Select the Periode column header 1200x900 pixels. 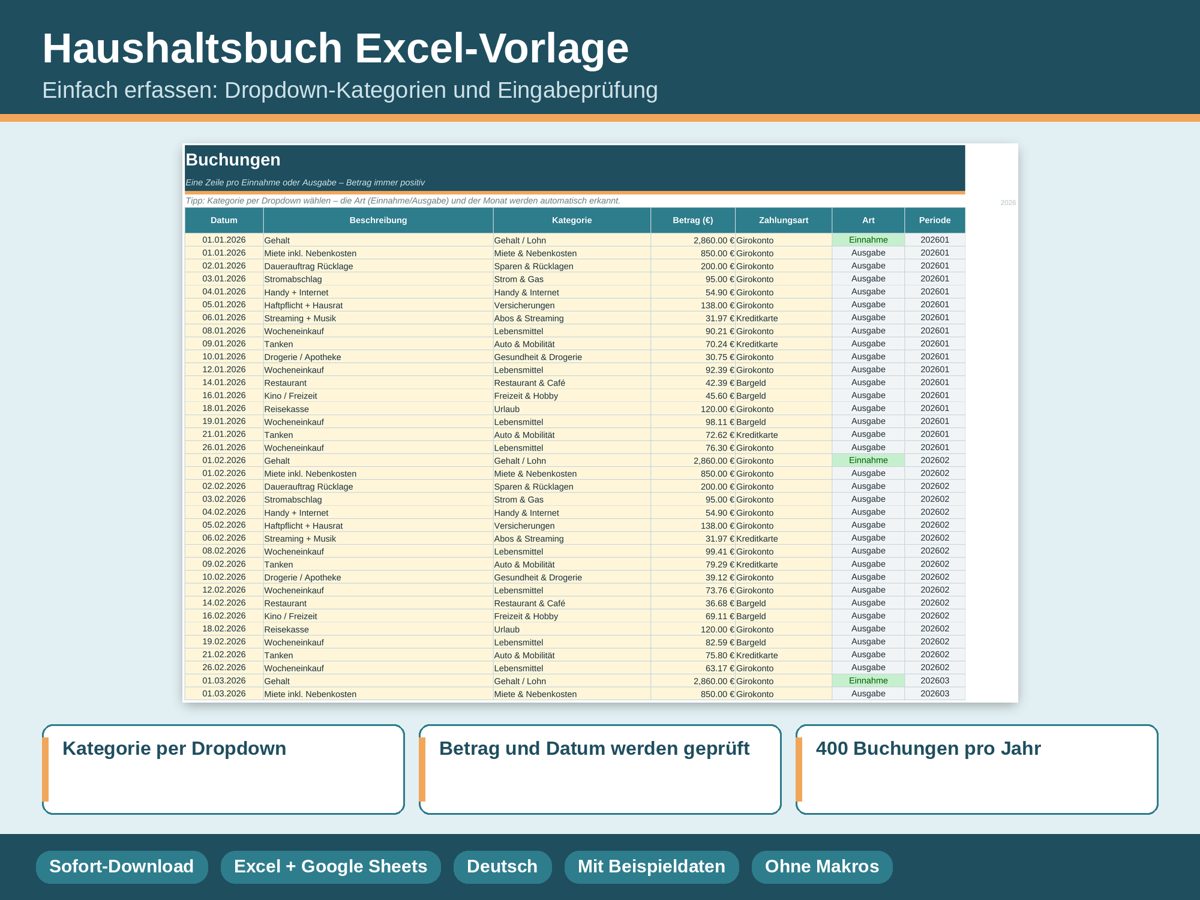click(x=935, y=220)
